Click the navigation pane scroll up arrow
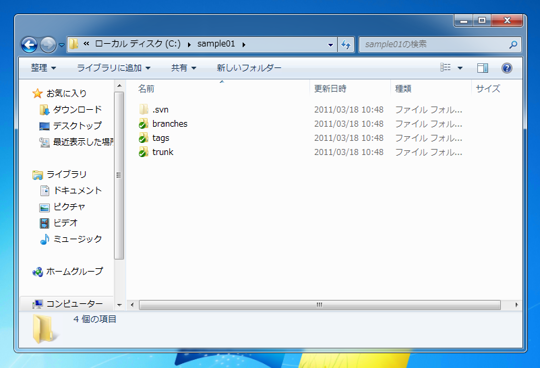This screenshot has height=368, width=540. (119, 85)
